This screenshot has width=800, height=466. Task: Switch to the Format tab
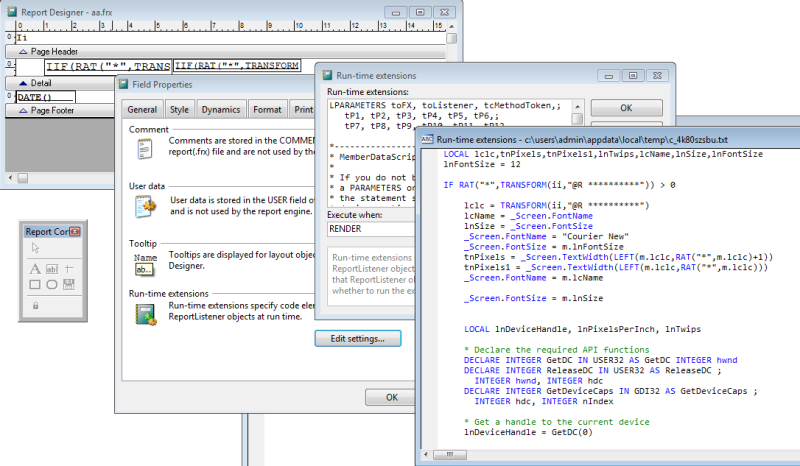[267, 110]
